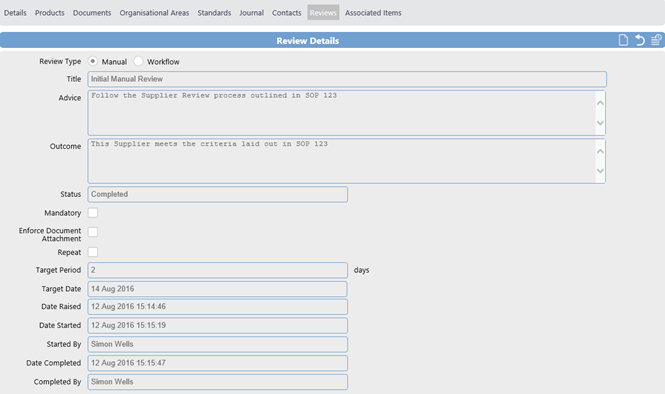Select the Manual review type radio button
This screenshot has height=394, width=665.
[92, 61]
